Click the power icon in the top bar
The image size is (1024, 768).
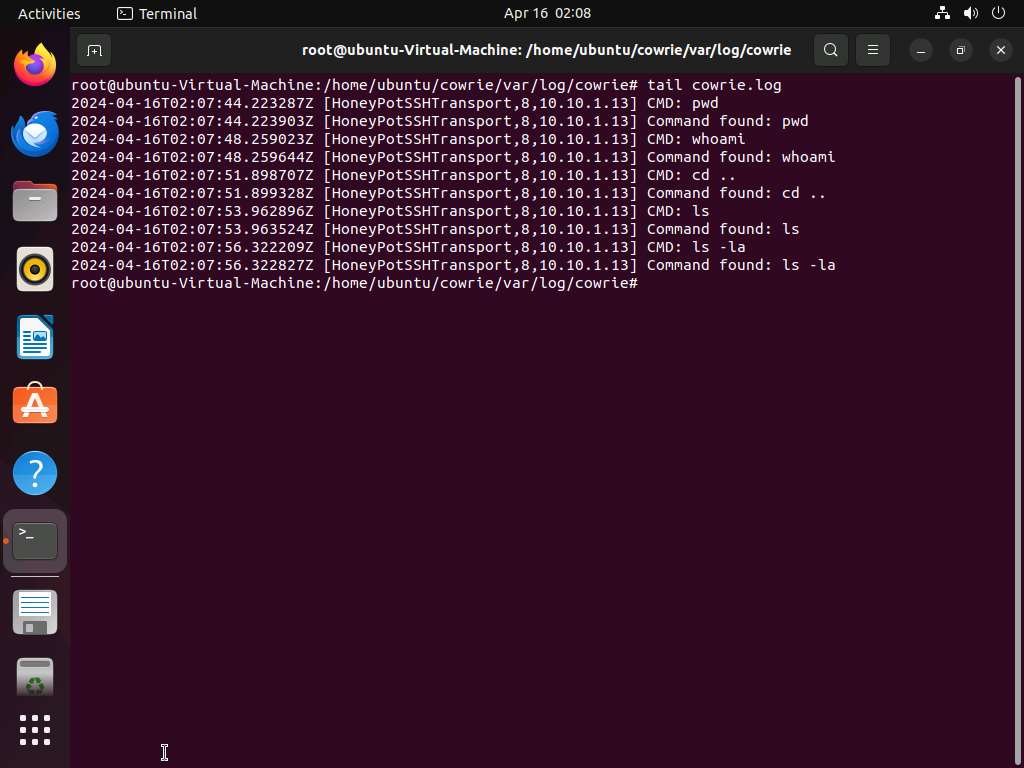point(997,13)
